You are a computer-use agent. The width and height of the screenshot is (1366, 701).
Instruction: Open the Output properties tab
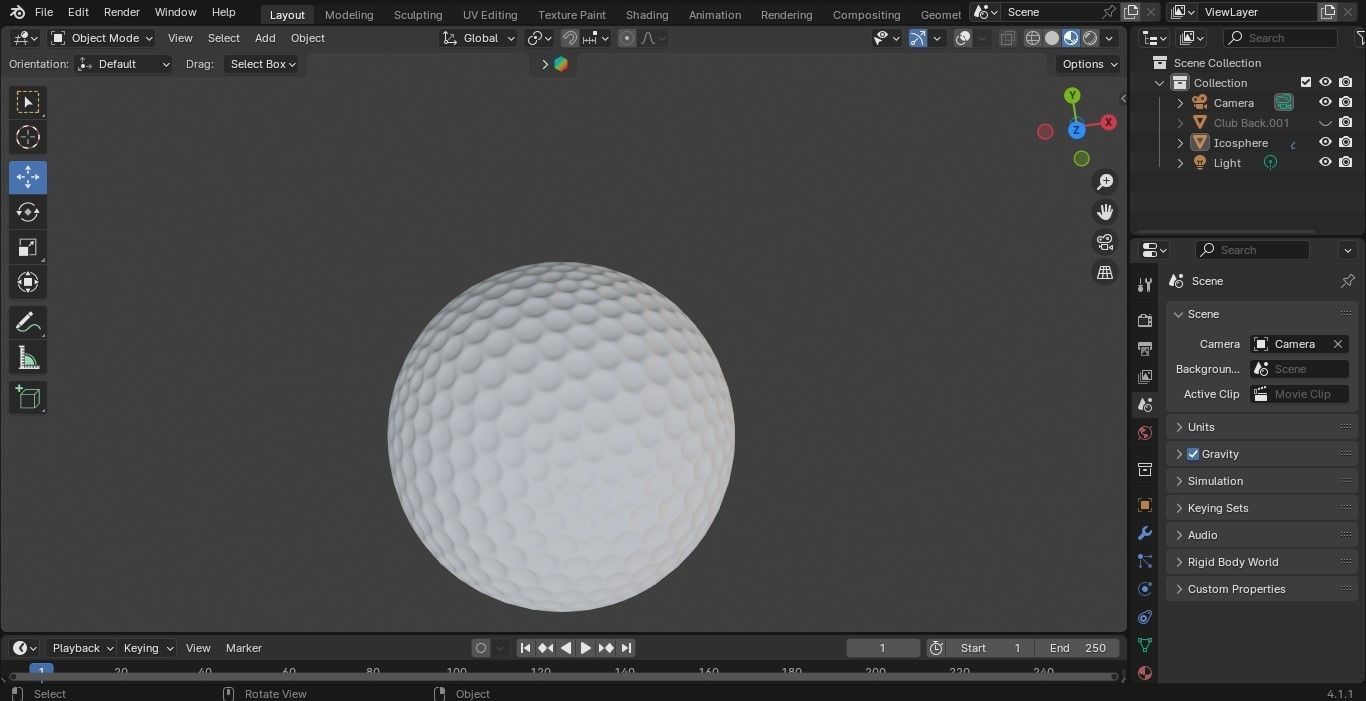point(1145,348)
